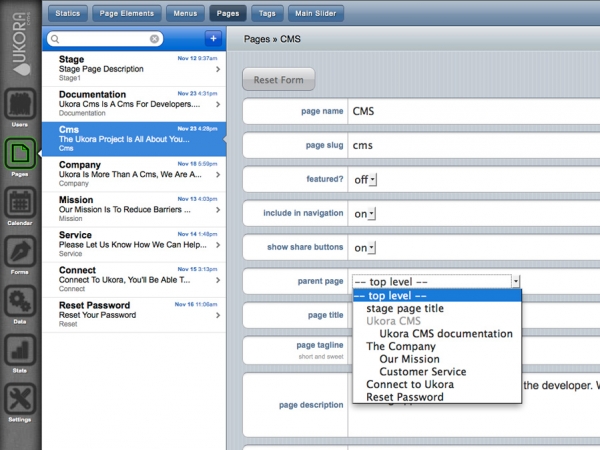
Task: Select the Mission page row
Action: [134, 210]
